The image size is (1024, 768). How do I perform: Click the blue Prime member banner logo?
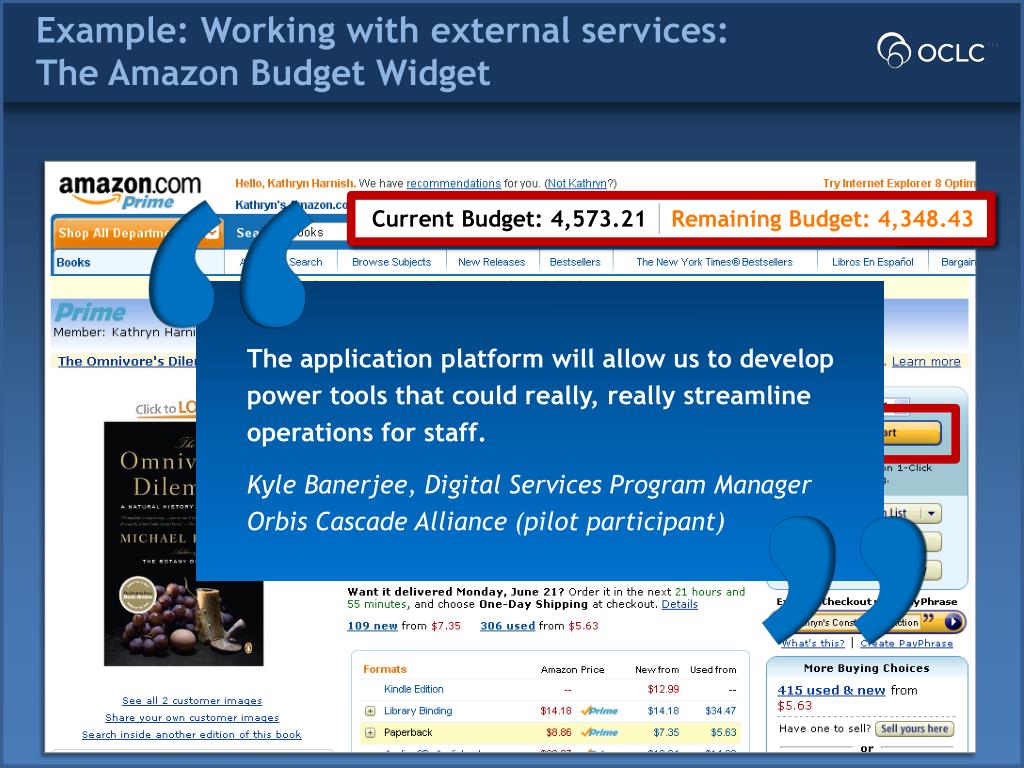click(89, 312)
